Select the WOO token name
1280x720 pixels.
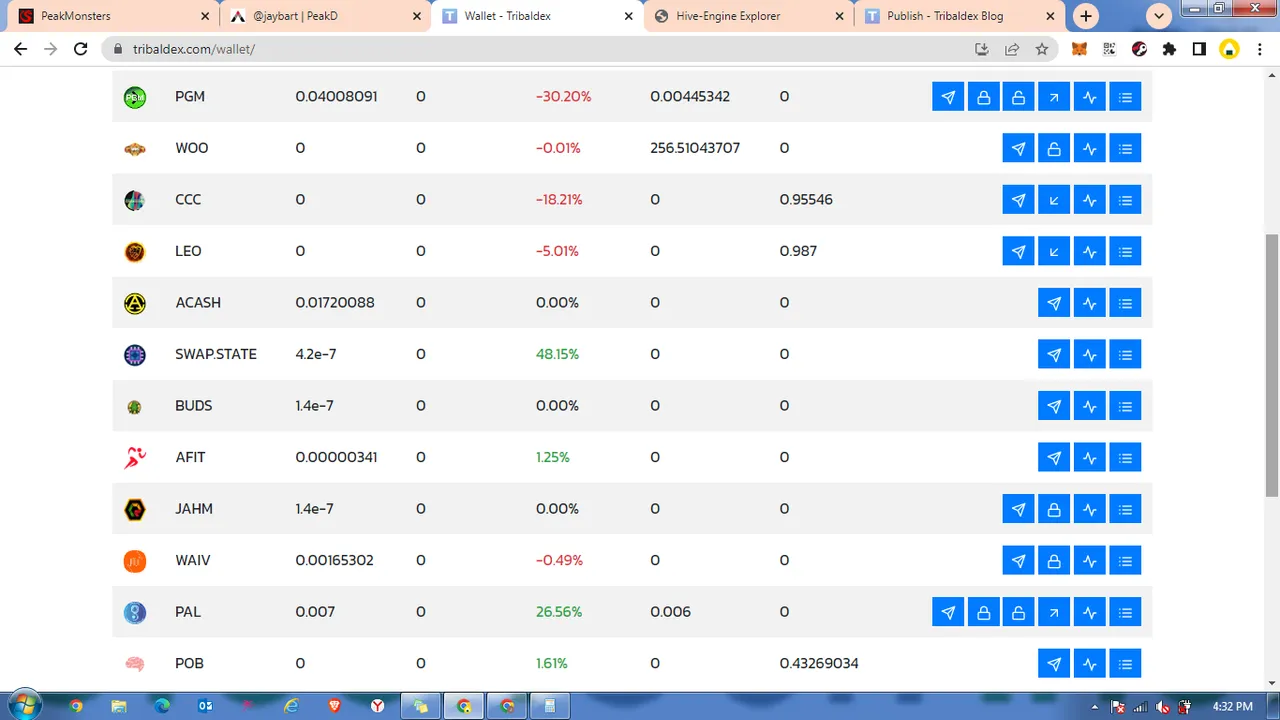point(192,148)
